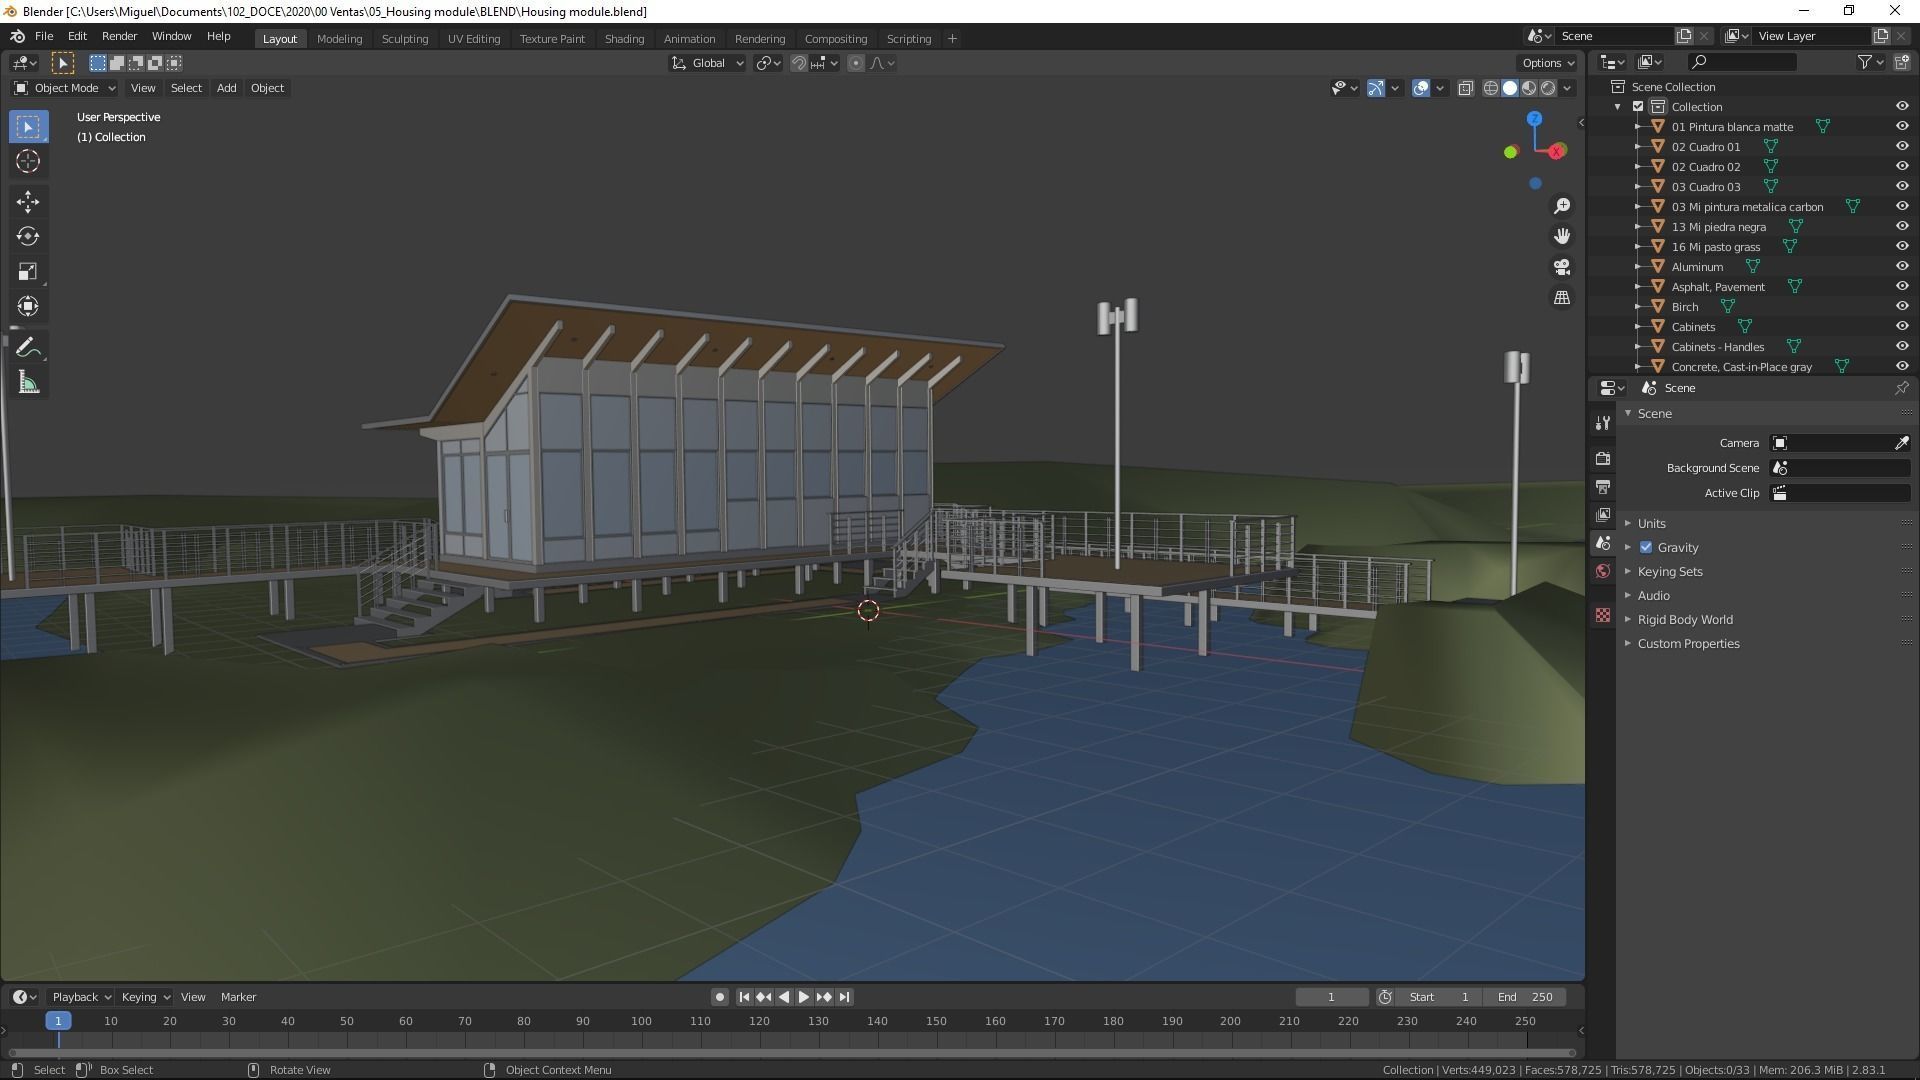Image resolution: width=1920 pixels, height=1080 pixels.
Task: Open the Object Mode dropdown
Action: pos(65,88)
